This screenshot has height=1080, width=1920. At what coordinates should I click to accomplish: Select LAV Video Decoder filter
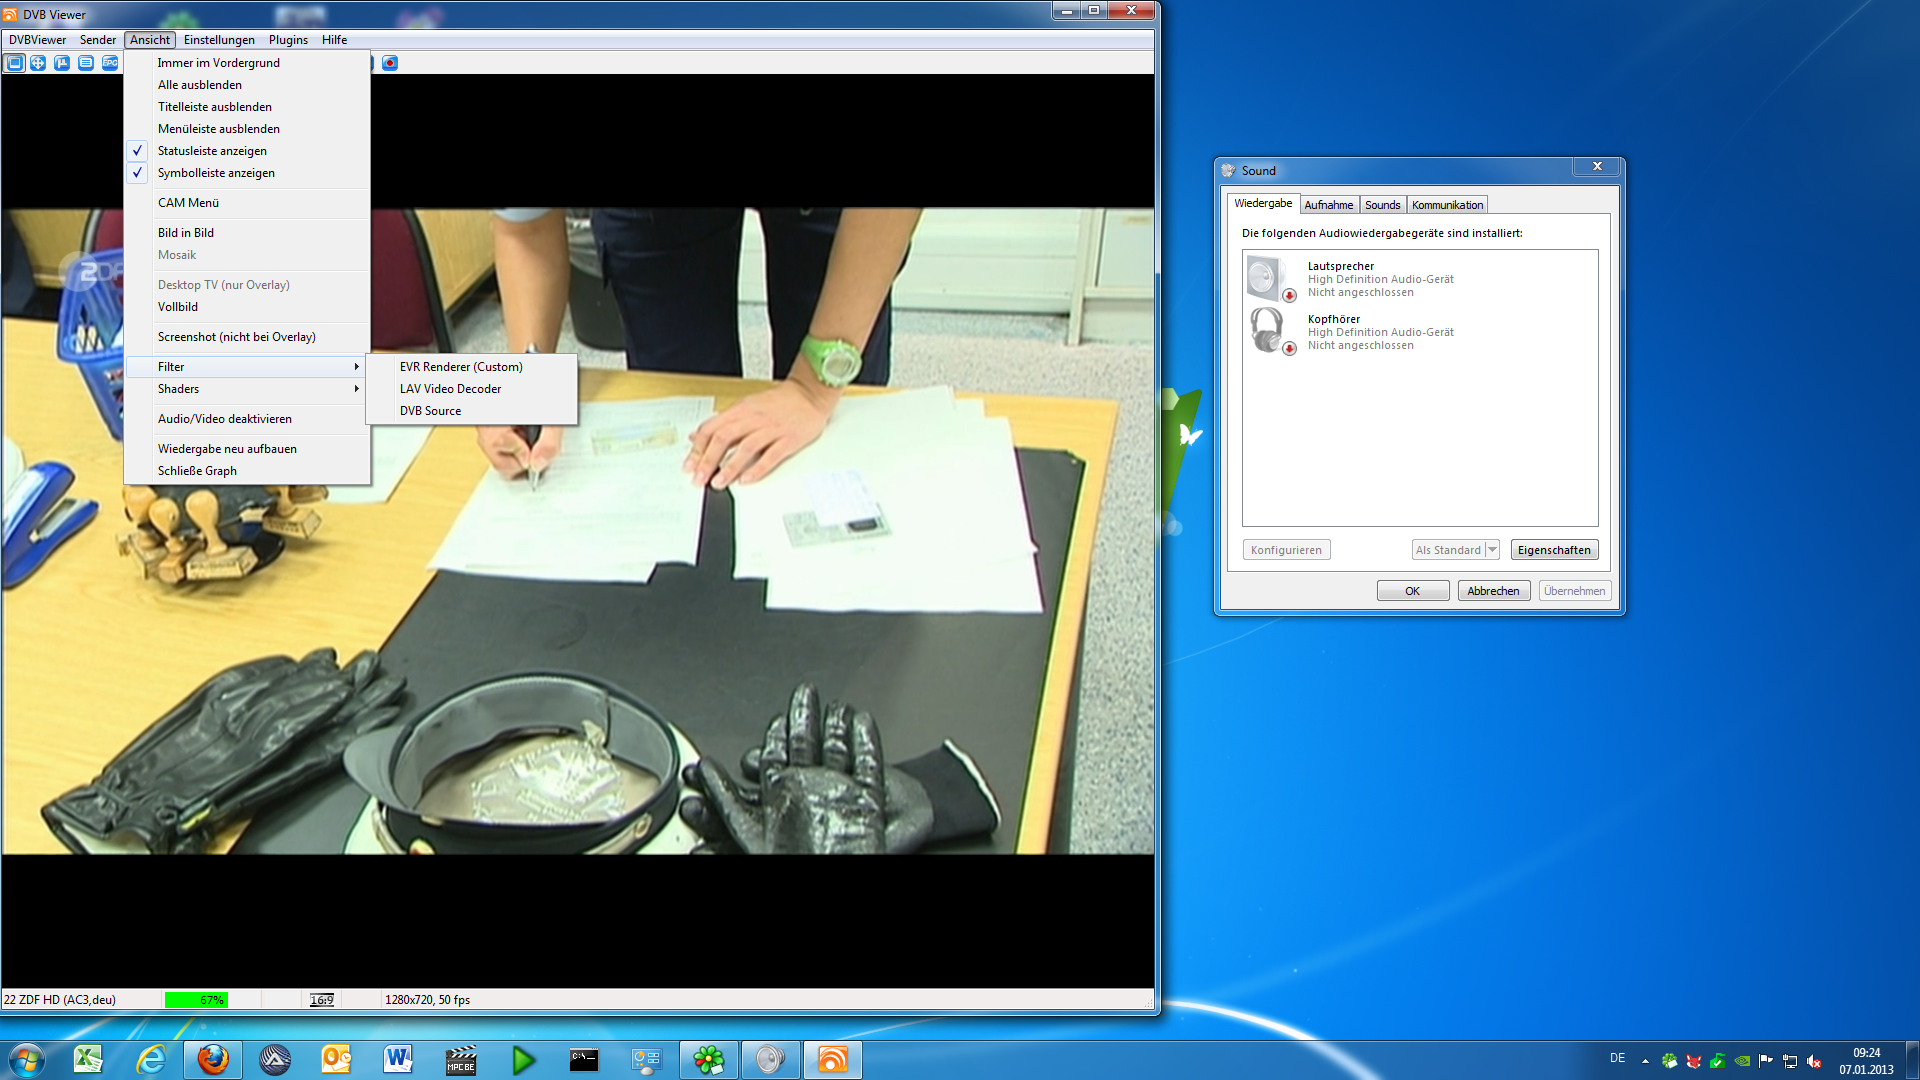pos(472,389)
